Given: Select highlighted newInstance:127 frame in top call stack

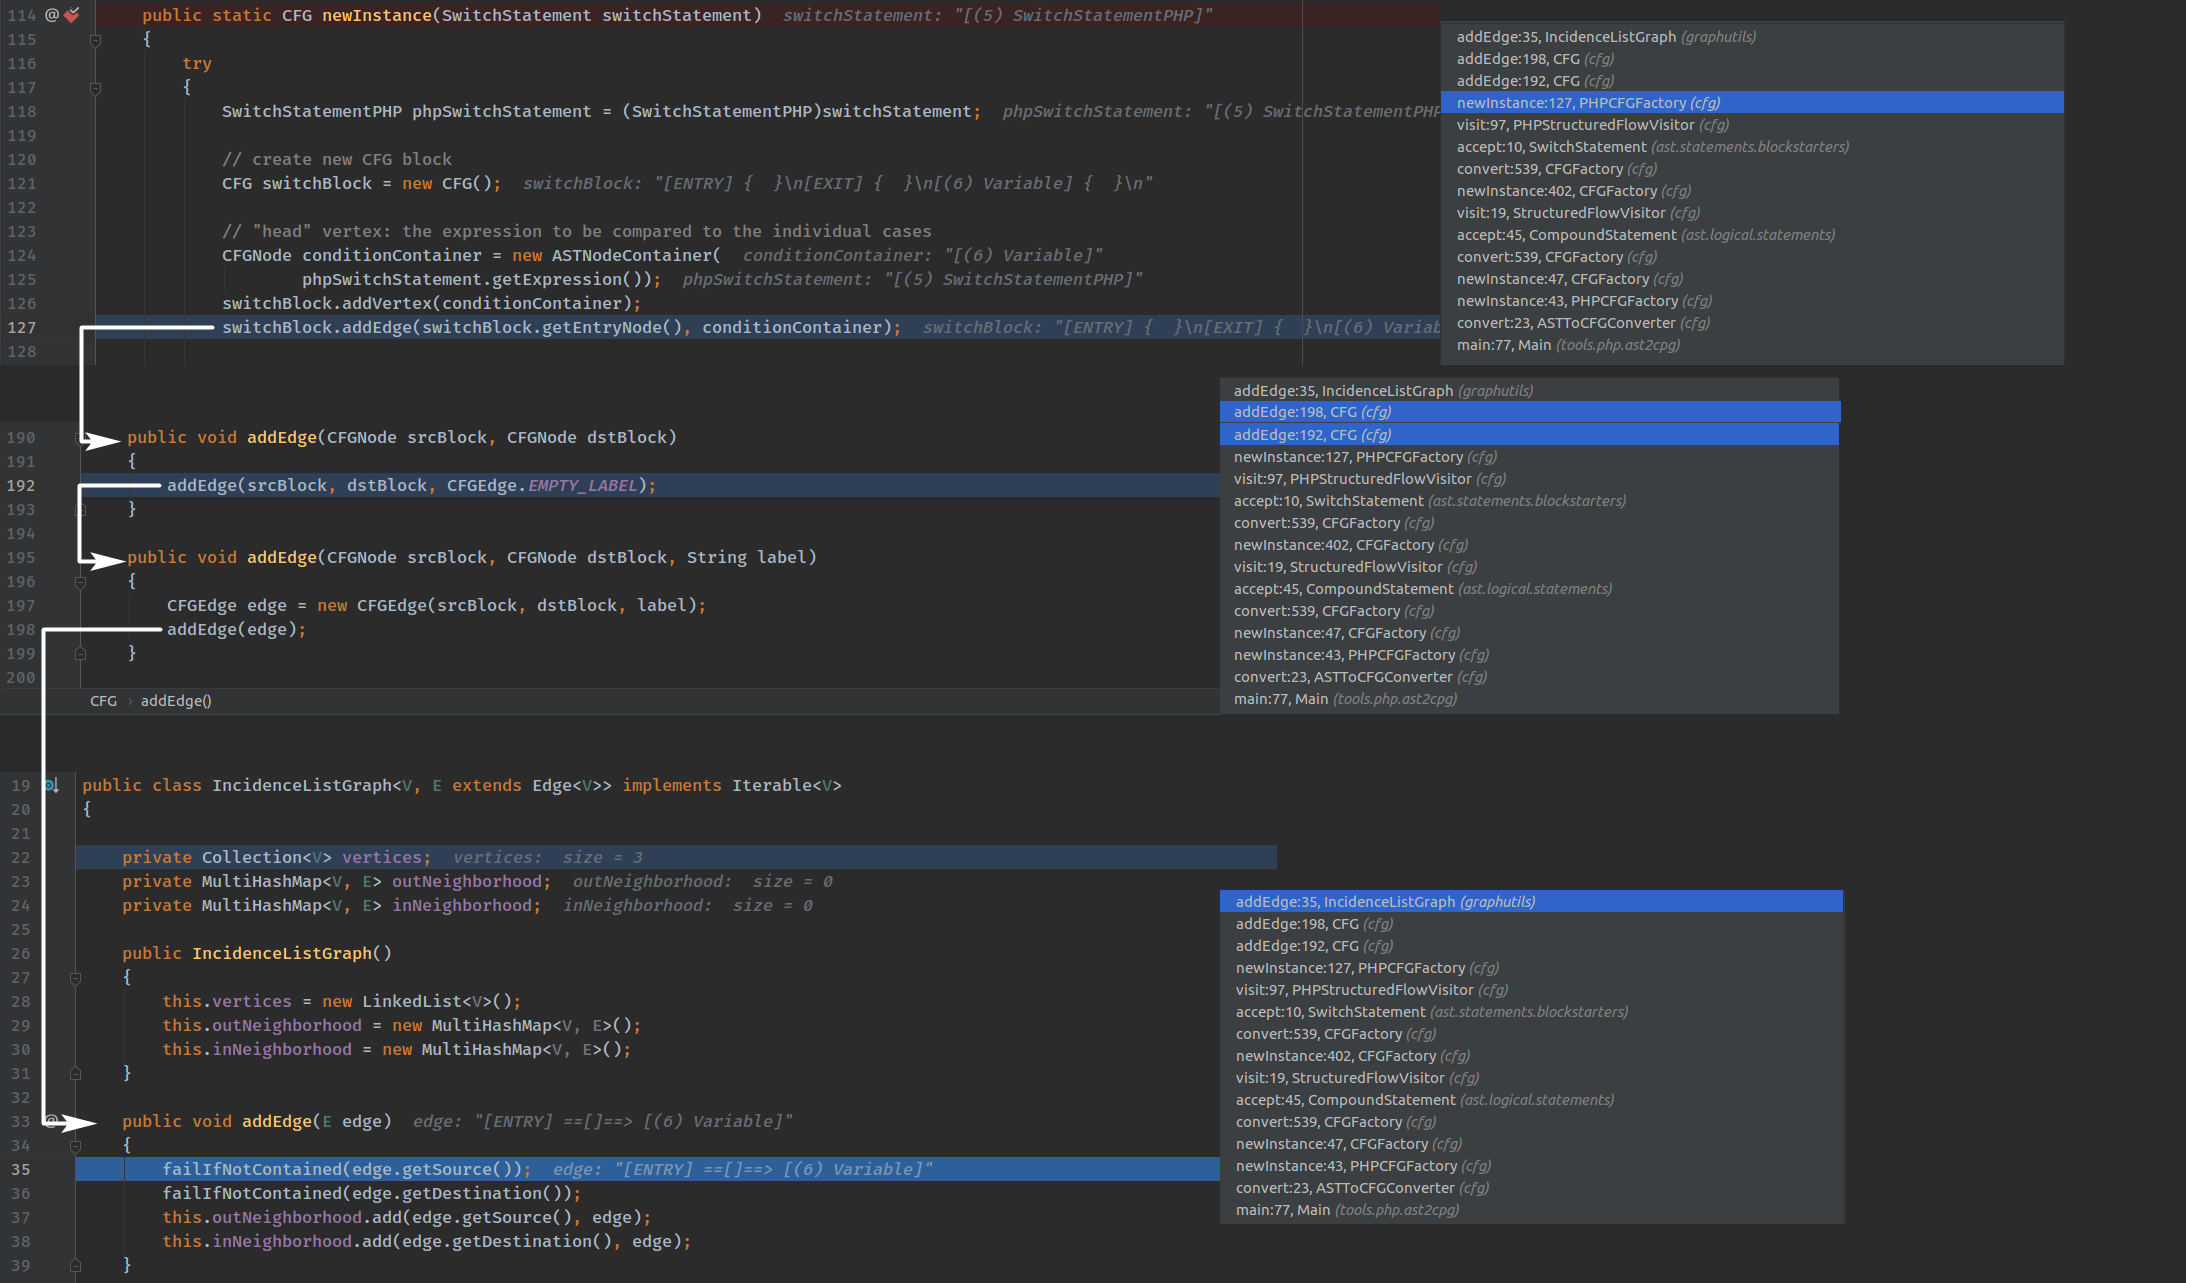Looking at the screenshot, I should 1752,103.
